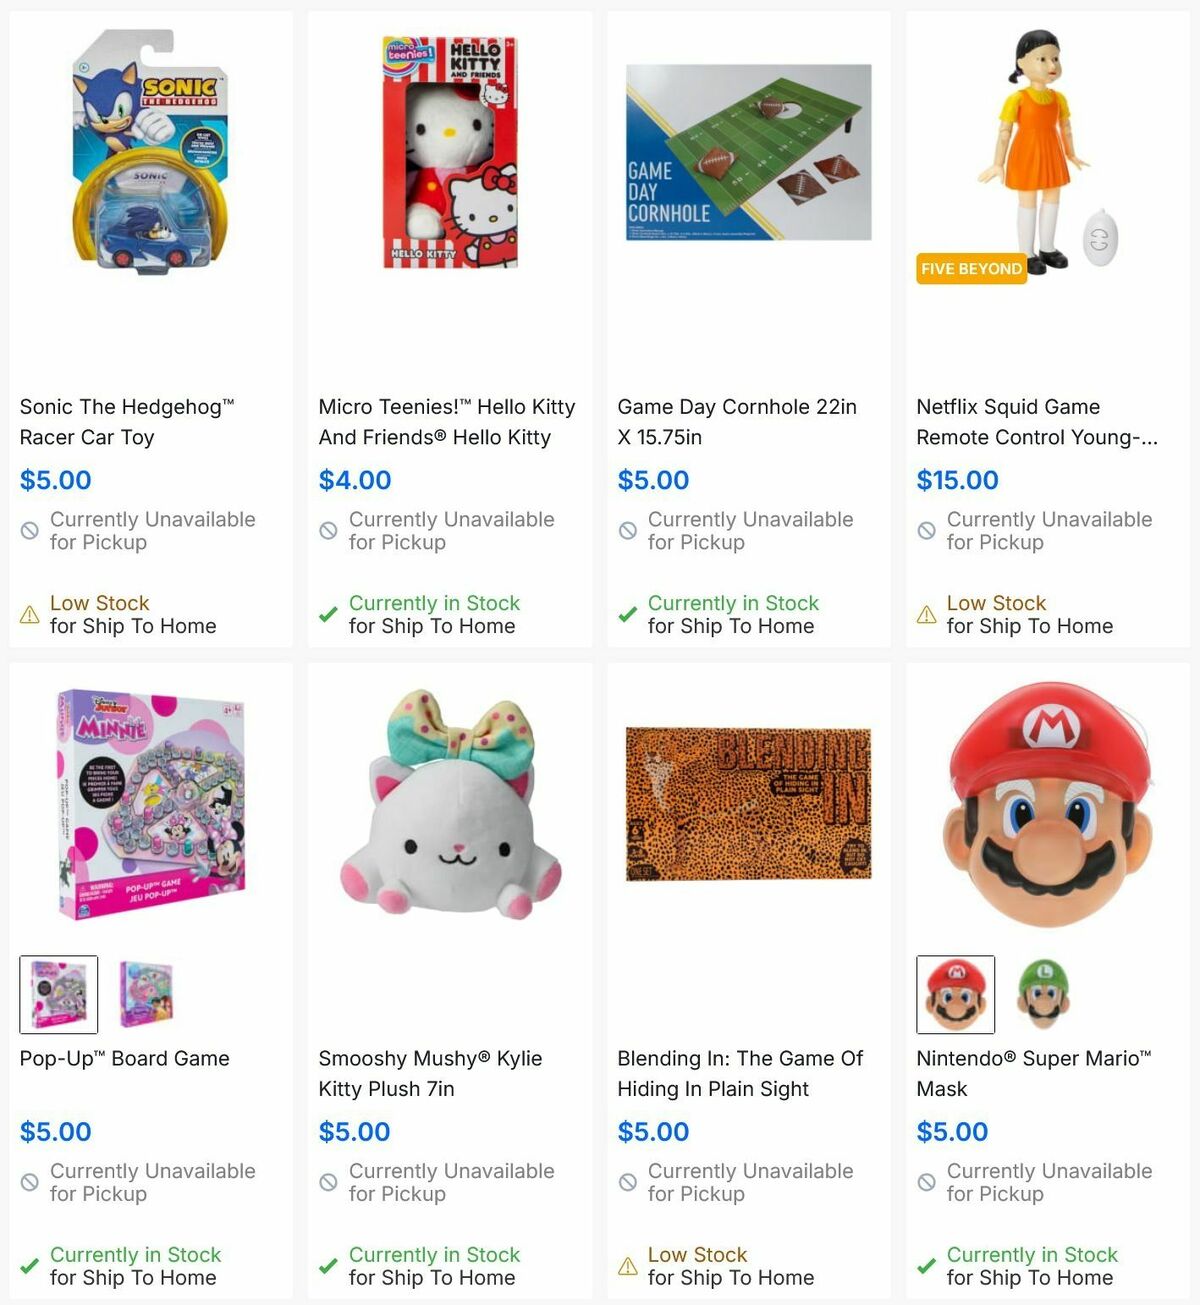Screen dimensions: 1200x1305
Task: Click the Low Stock warning for Squid Game doll
Action: pyautogui.click(x=926, y=614)
